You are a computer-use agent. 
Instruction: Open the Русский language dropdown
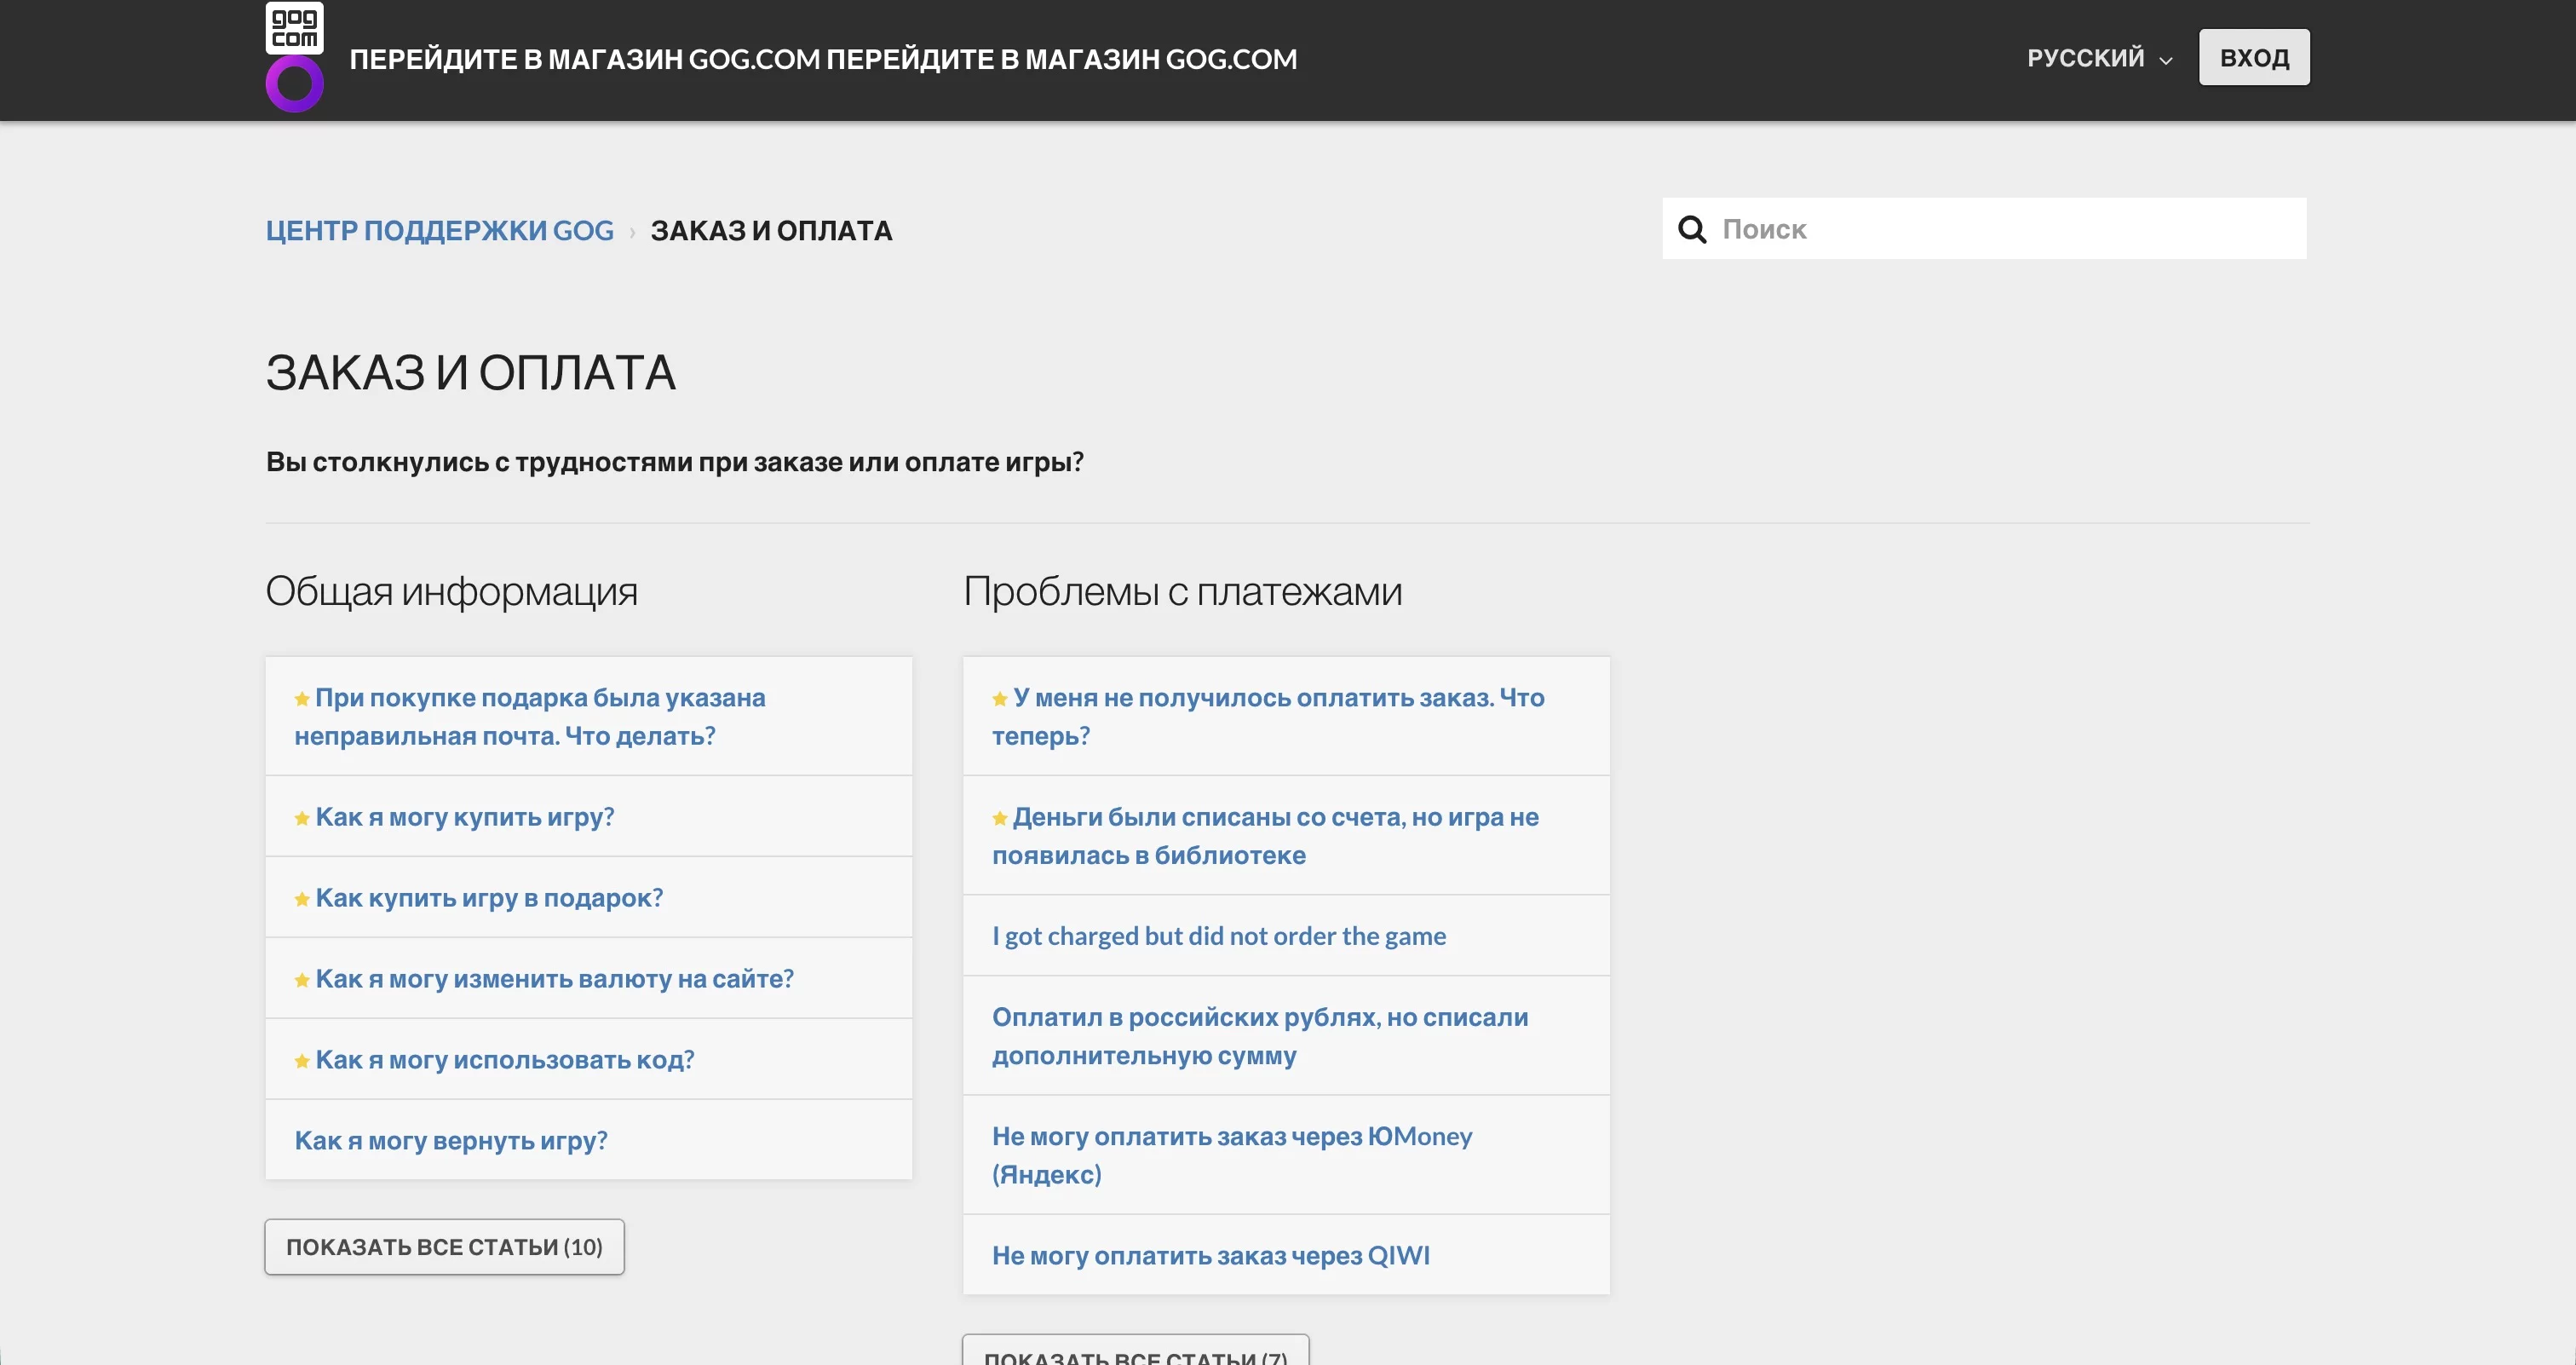[2085, 58]
